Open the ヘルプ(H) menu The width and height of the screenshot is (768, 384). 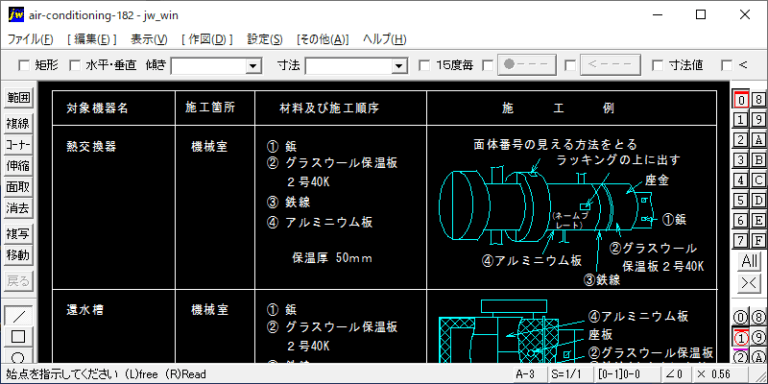(x=384, y=40)
